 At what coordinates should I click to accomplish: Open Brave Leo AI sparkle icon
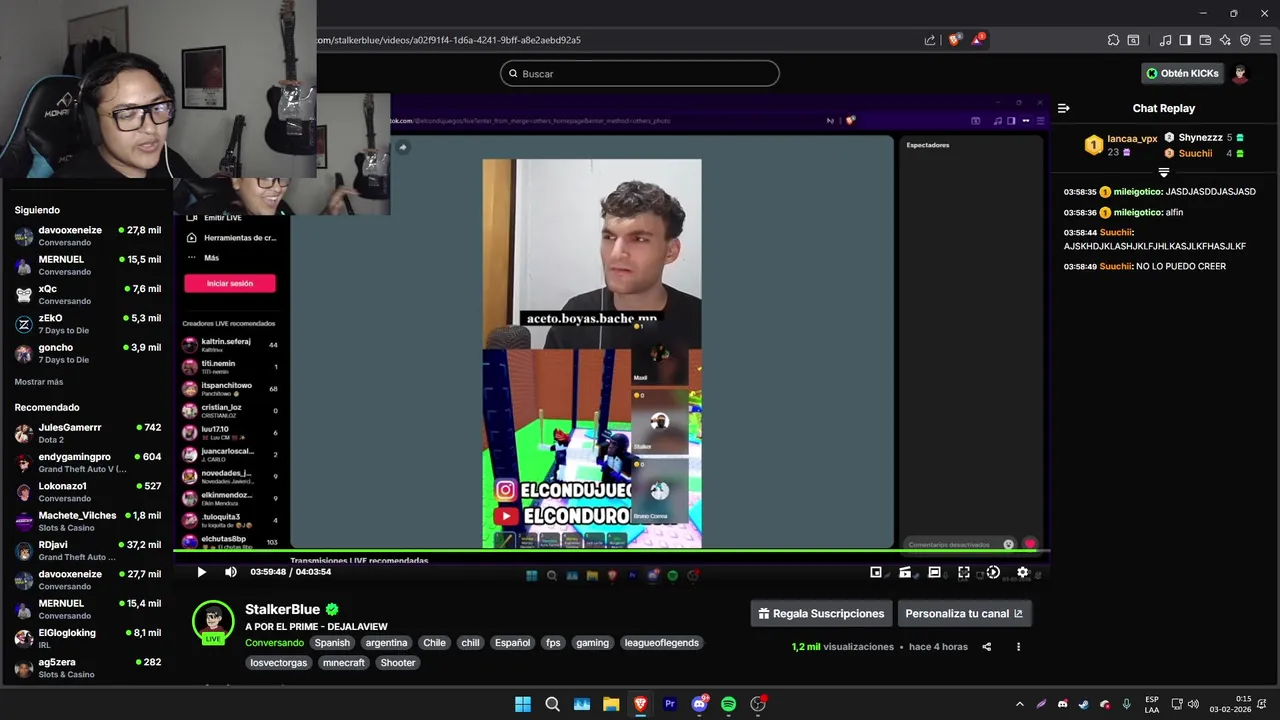[x=1225, y=40]
